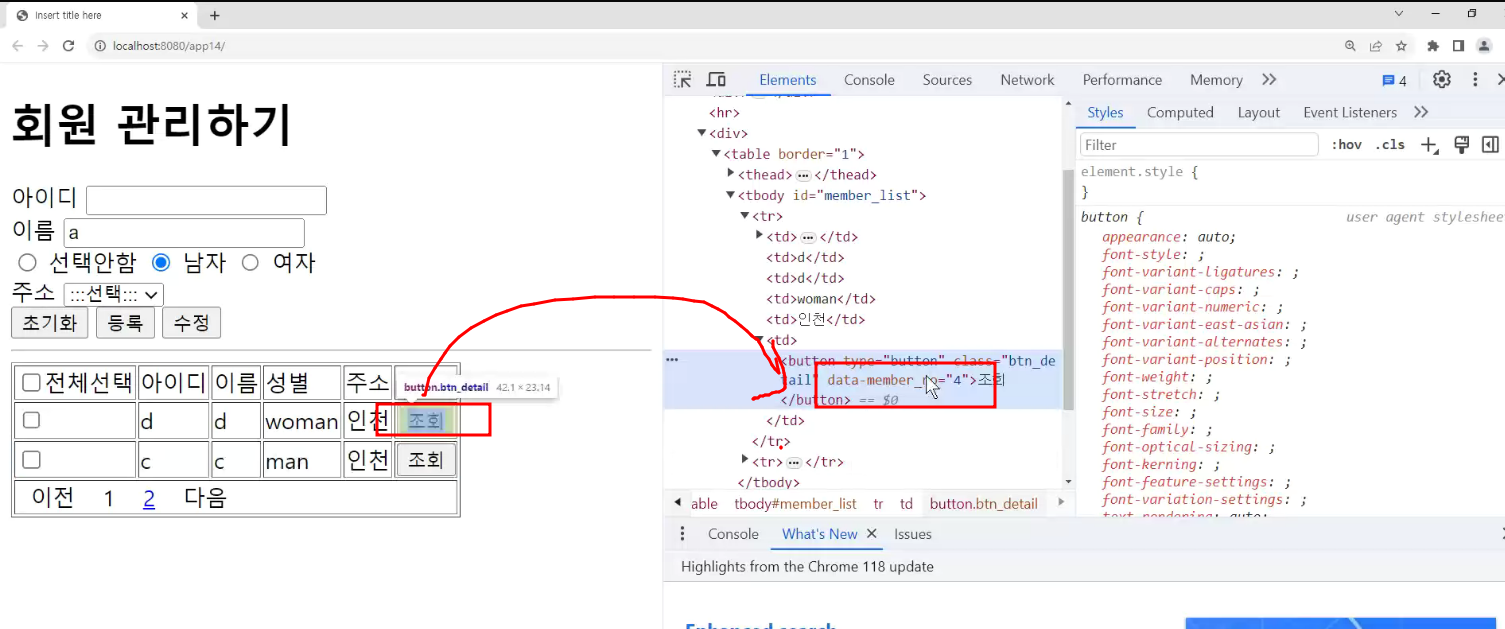Toggle the computed styles sidebar icon
The width and height of the screenshot is (1505, 629).
[1490, 145]
